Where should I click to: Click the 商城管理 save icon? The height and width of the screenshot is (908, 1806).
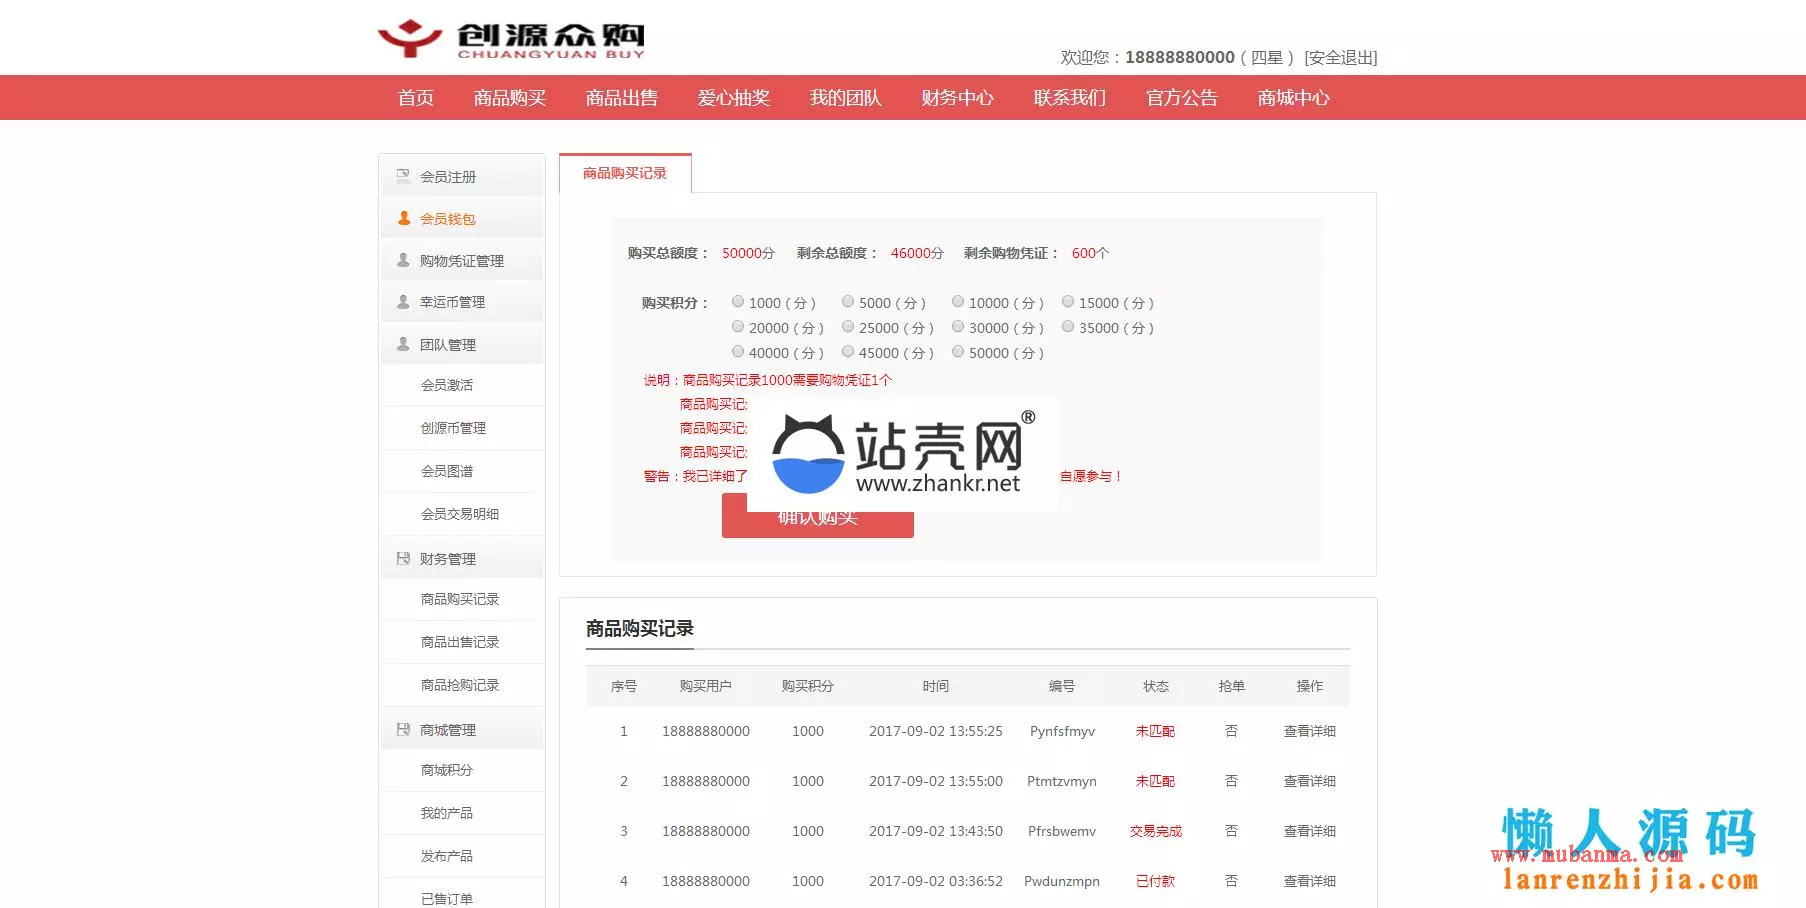pyautogui.click(x=404, y=730)
